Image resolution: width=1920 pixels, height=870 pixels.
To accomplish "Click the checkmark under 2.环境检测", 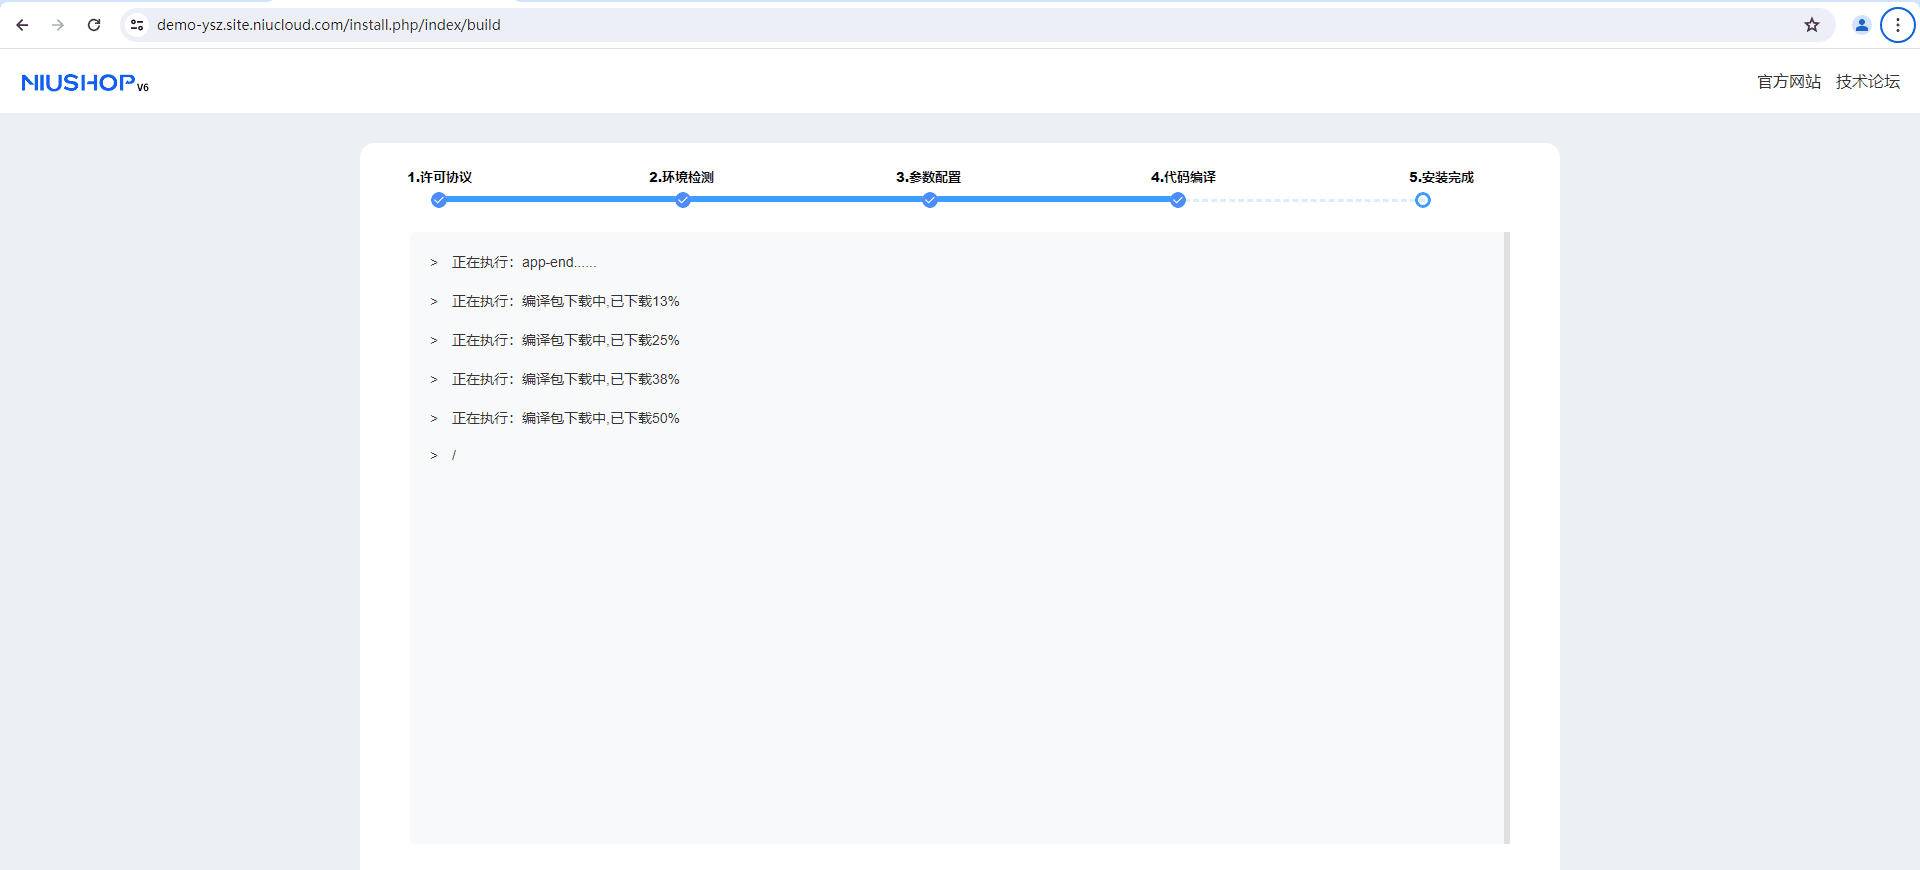I will point(682,200).
